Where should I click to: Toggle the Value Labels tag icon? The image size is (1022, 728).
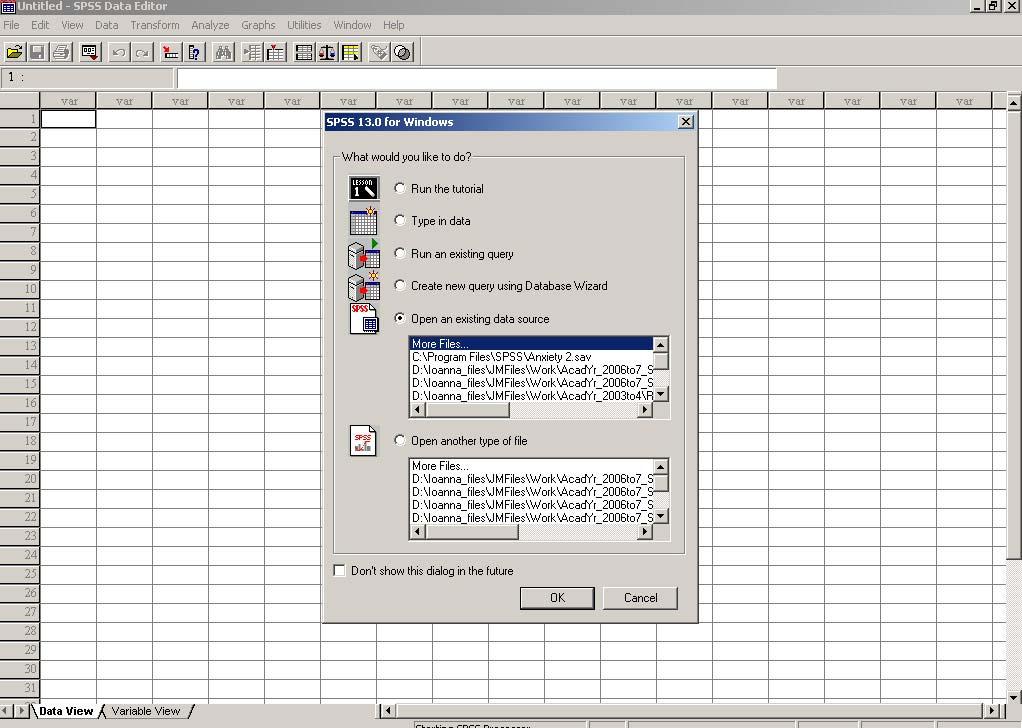(379, 52)
